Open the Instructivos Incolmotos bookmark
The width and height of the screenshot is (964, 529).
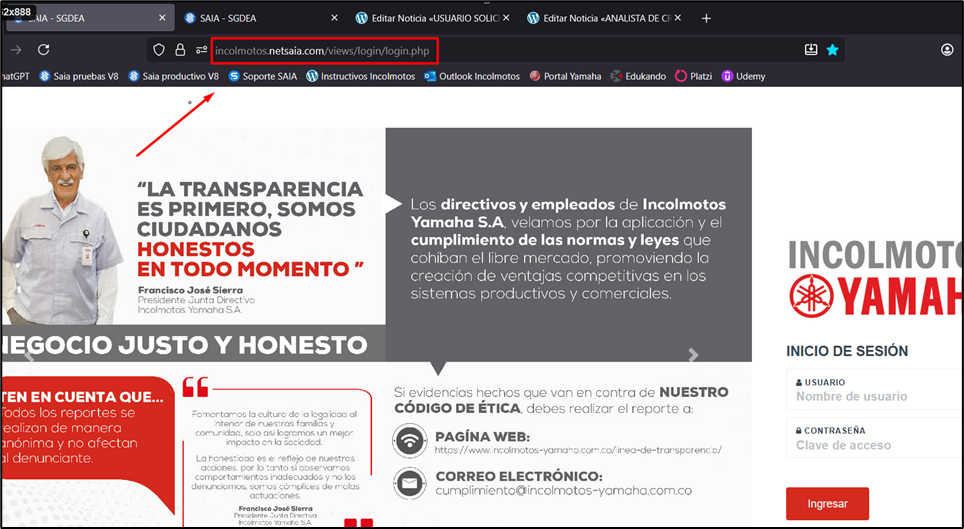360,76
